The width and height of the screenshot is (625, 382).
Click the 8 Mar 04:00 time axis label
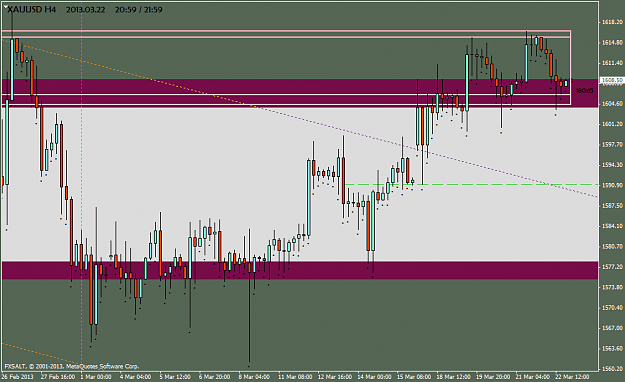254,376
